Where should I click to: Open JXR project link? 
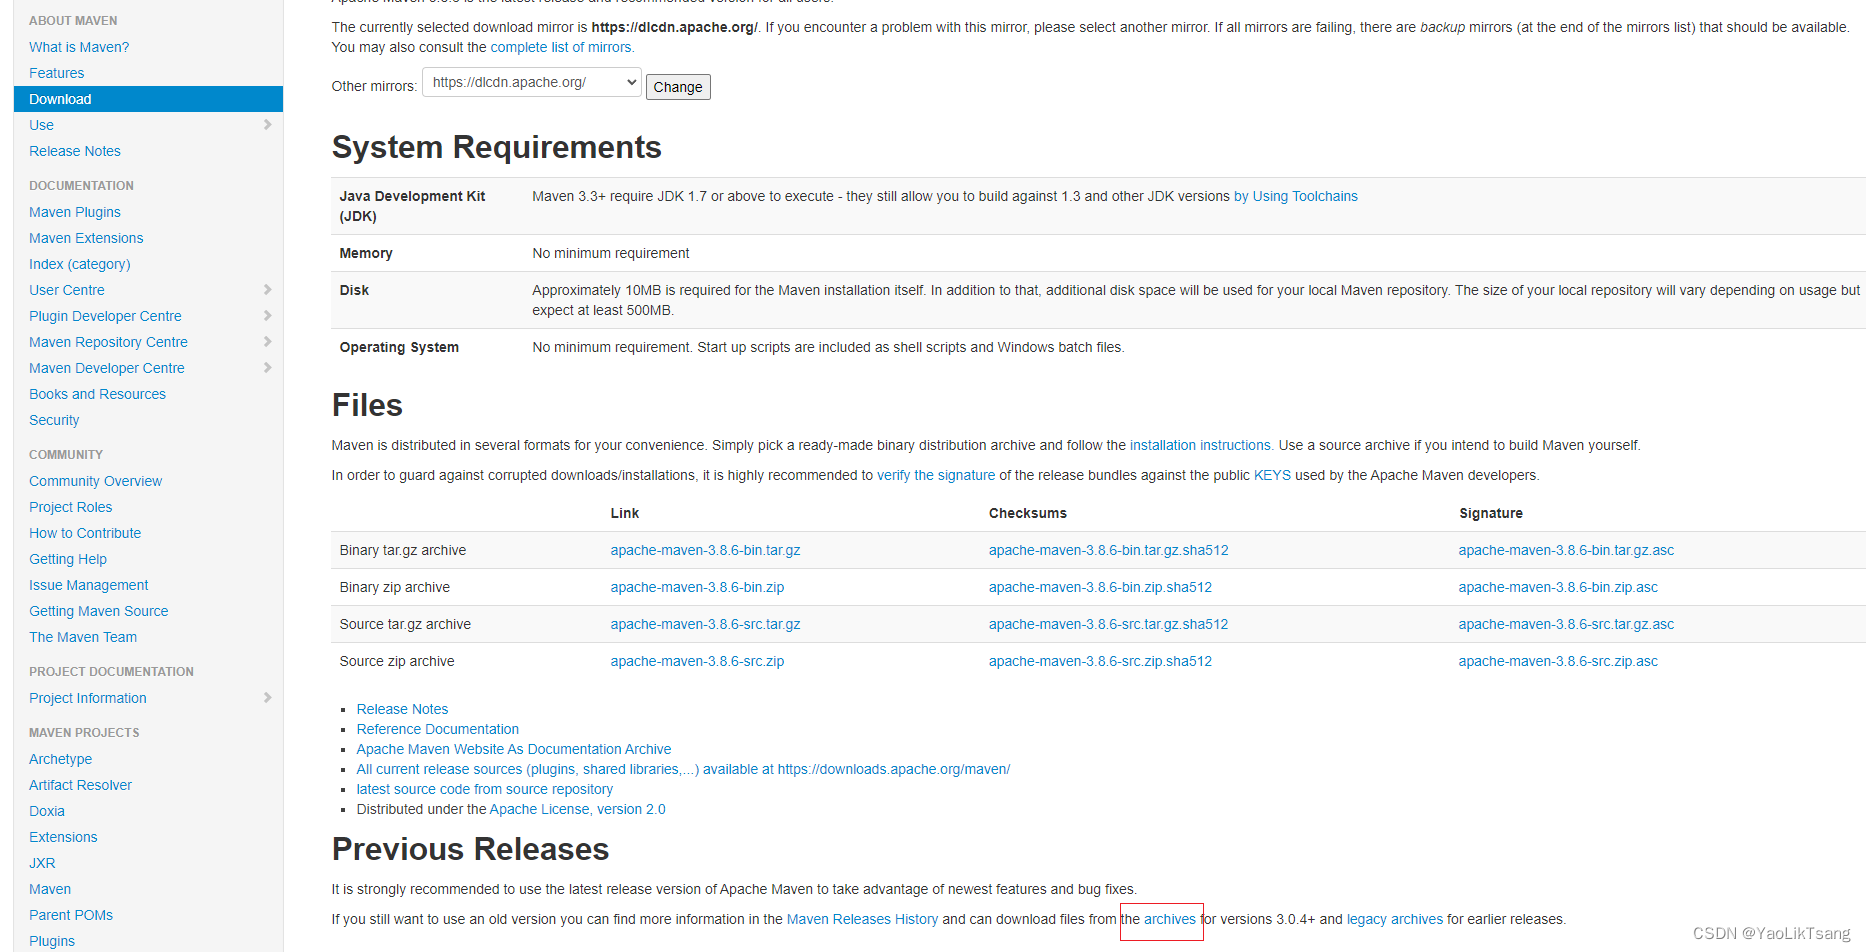42,863
